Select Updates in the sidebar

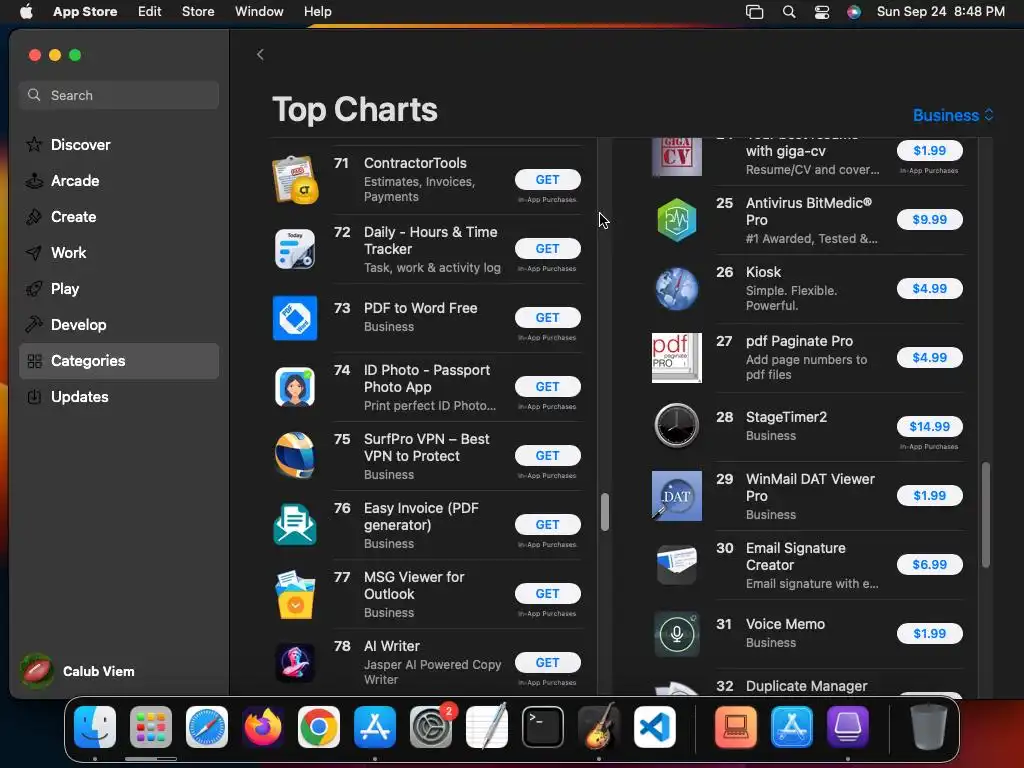click(x=119, y=397)
